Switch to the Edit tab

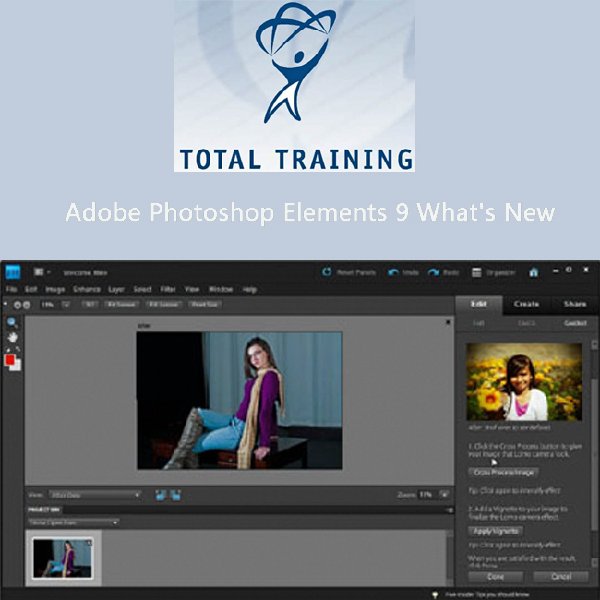[479, 304]
